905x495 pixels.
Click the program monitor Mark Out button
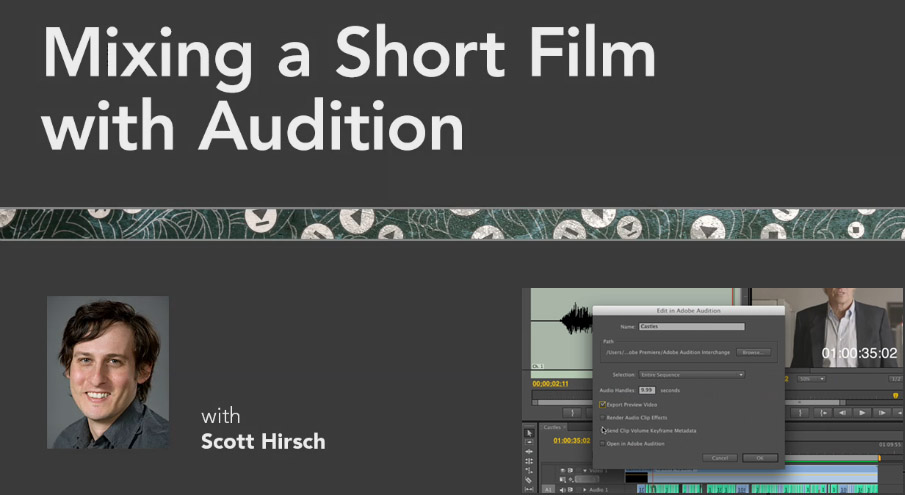(800, 413)
